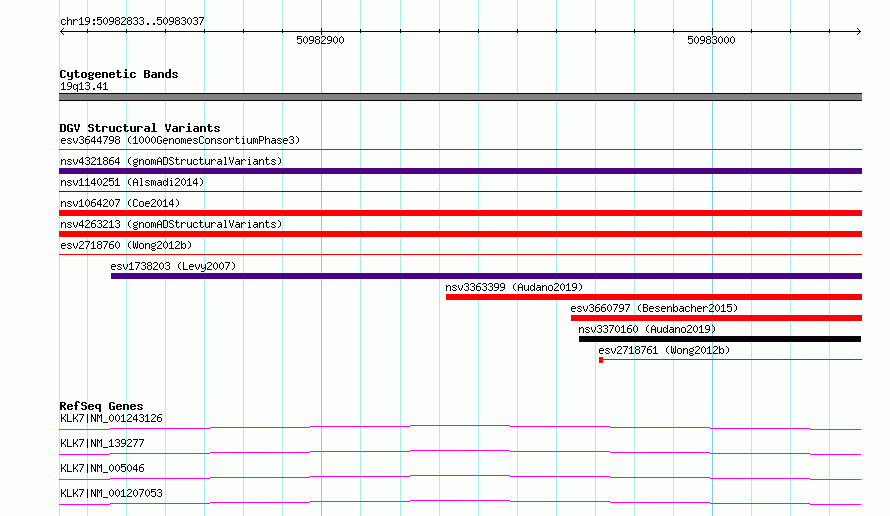The width and height of the screenshot is (890, 516).
Task: Click the 50983000 ruler position label
Action: (x=711, y=40)
